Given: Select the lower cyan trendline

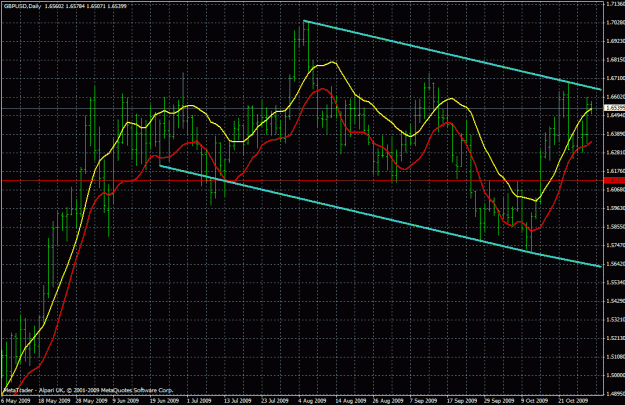Looking at the screenshot, I should [380, 216].
